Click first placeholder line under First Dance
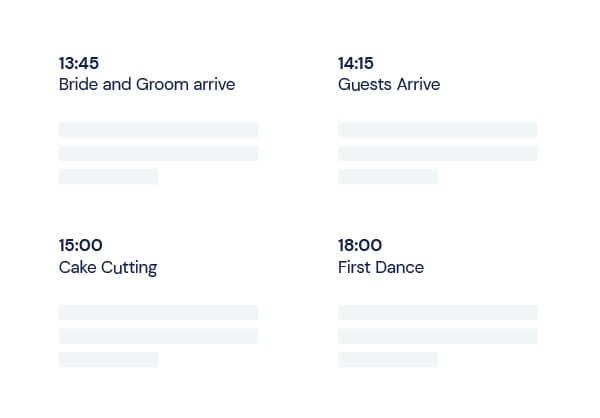The image size is (600, 418). tap(437, 313)
